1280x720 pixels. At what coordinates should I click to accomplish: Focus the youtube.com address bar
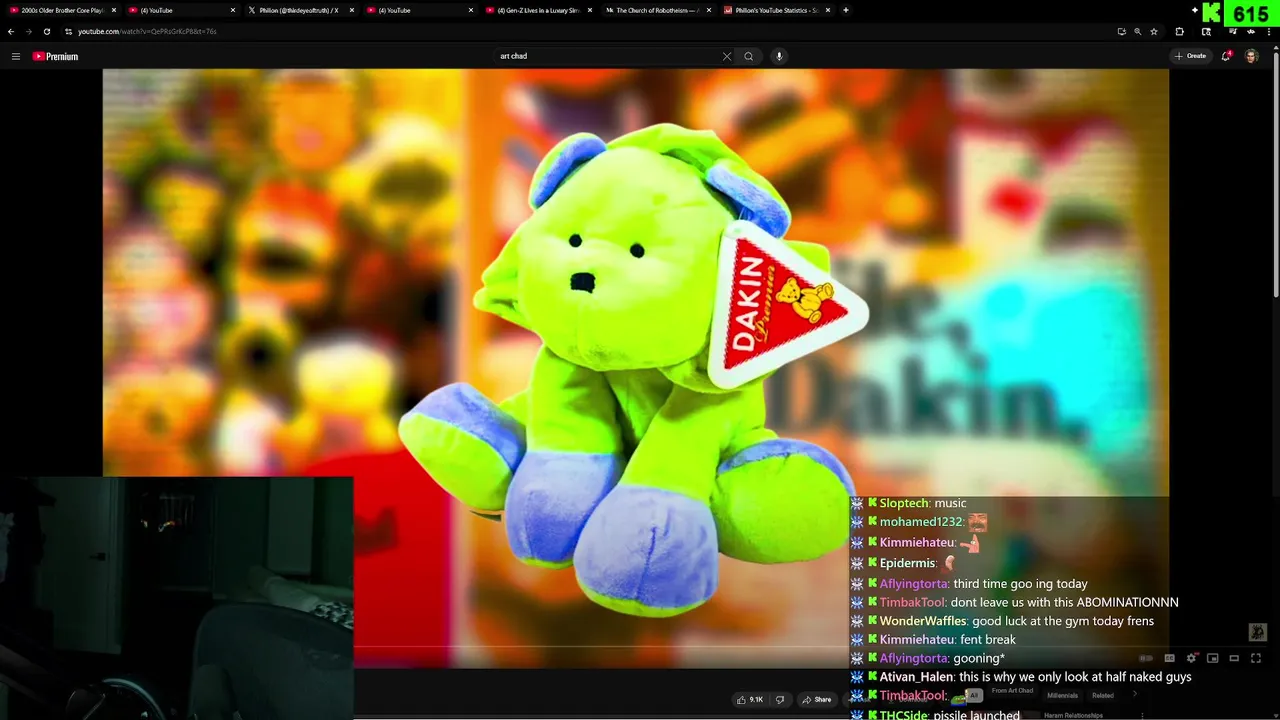tap(590, 31)
